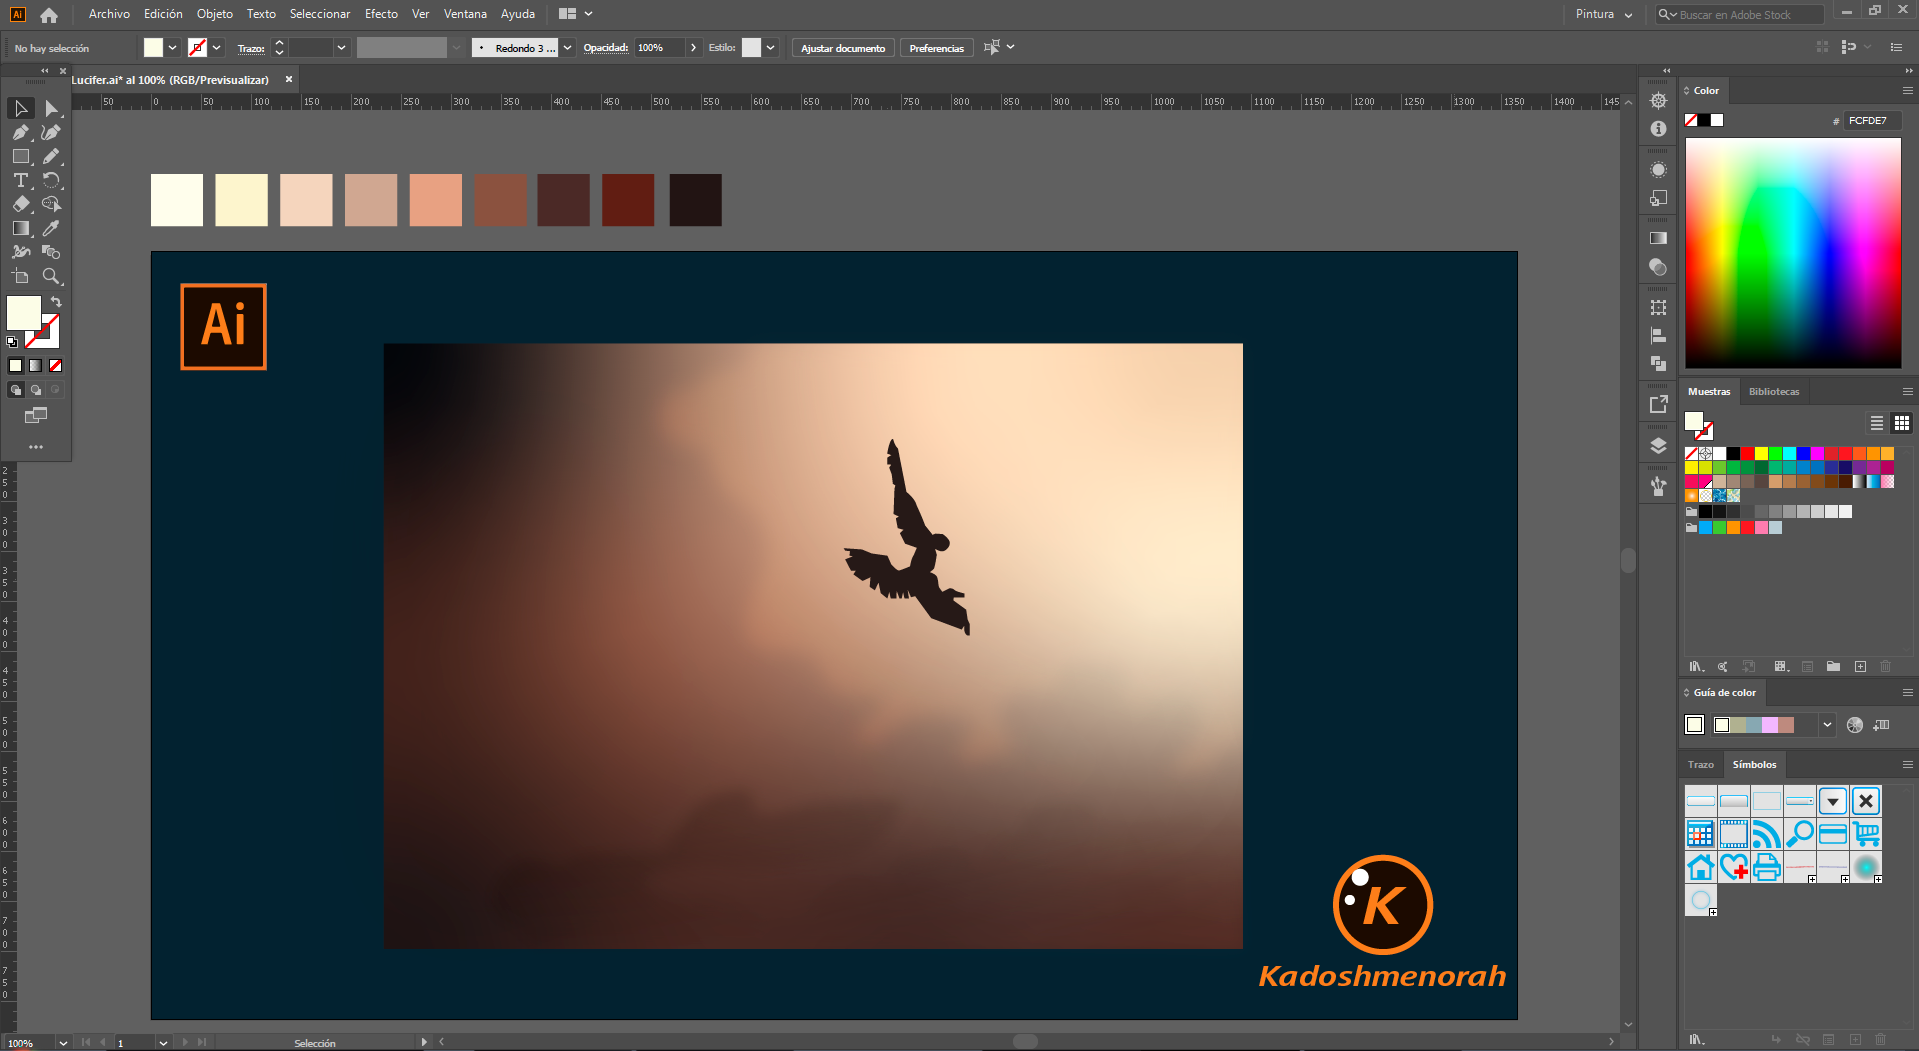Open harmony rules dropdown in Guía de color
Screen dimensions: 1919x1051
(x=1827, y=725)
